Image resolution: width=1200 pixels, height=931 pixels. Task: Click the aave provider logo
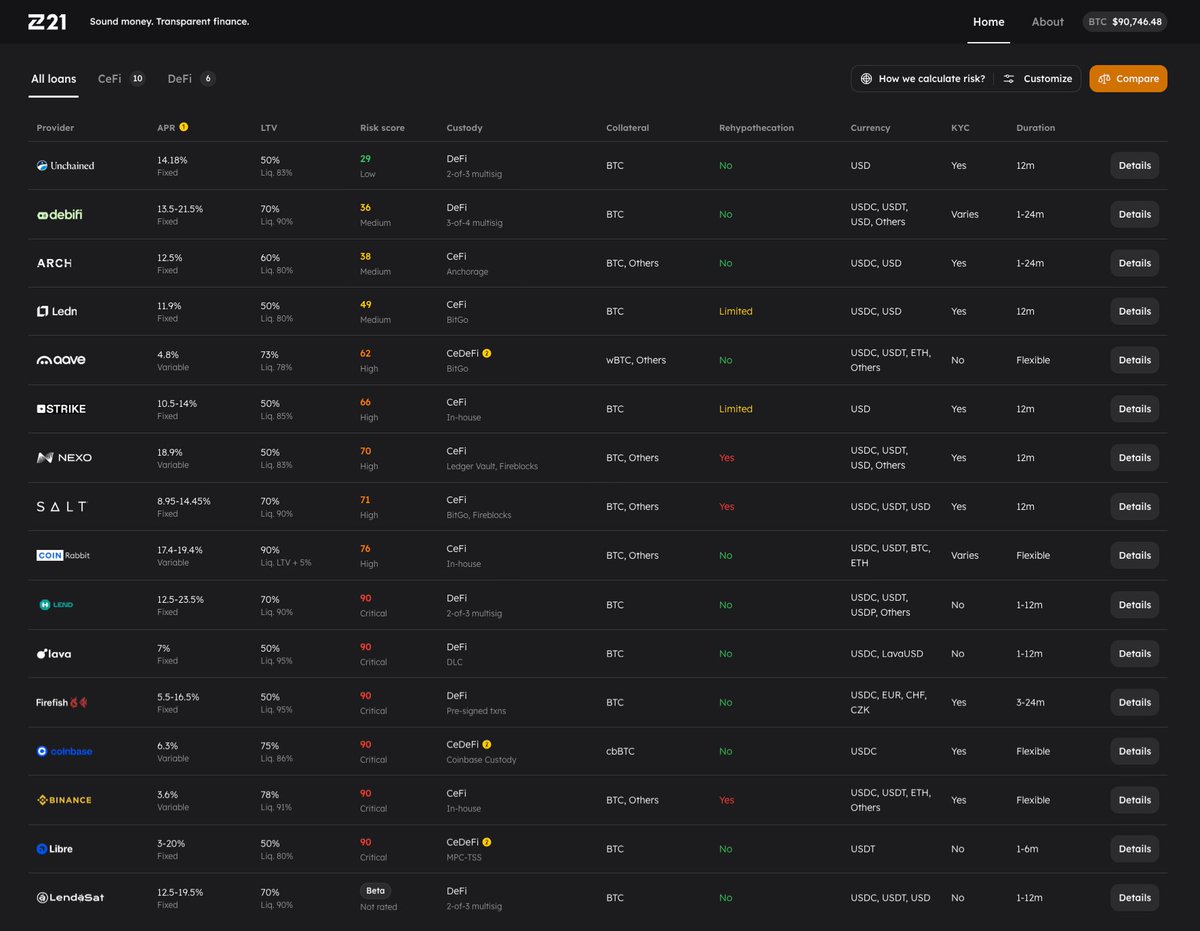point(61,360)
